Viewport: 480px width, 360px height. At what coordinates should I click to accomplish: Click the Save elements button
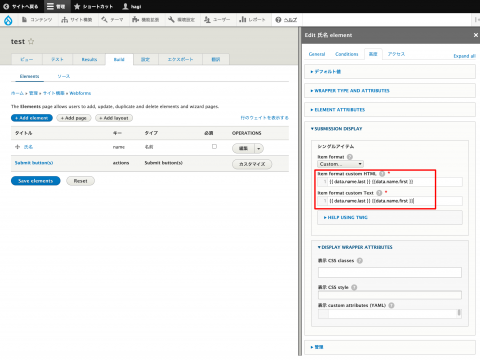[x=36, y=181]
